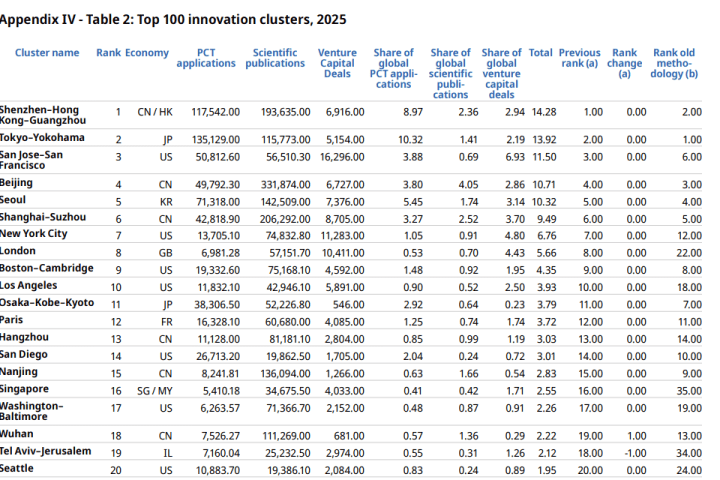Image resolution: width=720 pixels, height=480 pixels.
Task: Click the Seoul cluster name
Action: click(14, 200)
